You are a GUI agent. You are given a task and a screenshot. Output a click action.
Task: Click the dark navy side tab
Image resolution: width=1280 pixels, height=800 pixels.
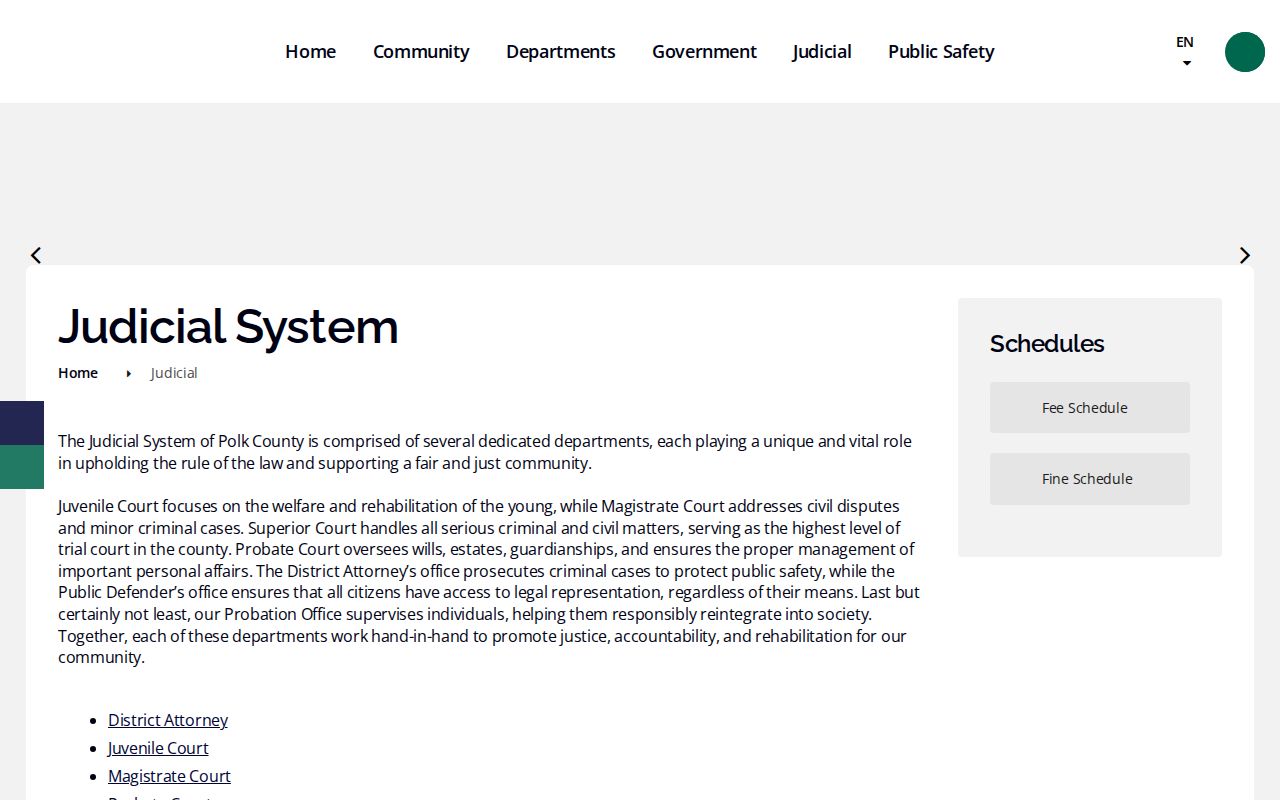(x=22, y=423)
